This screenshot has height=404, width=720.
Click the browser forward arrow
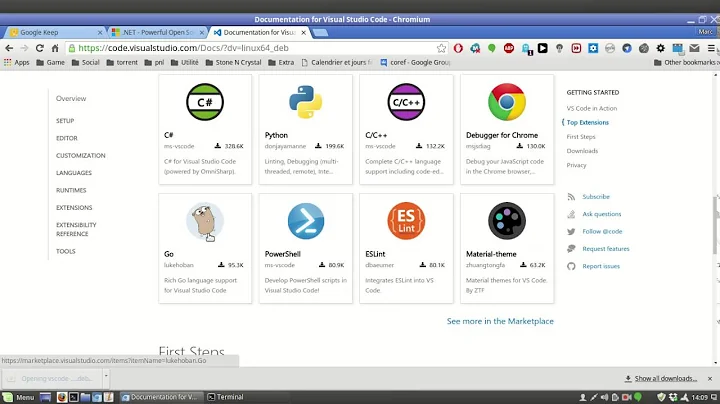point(24,48)
